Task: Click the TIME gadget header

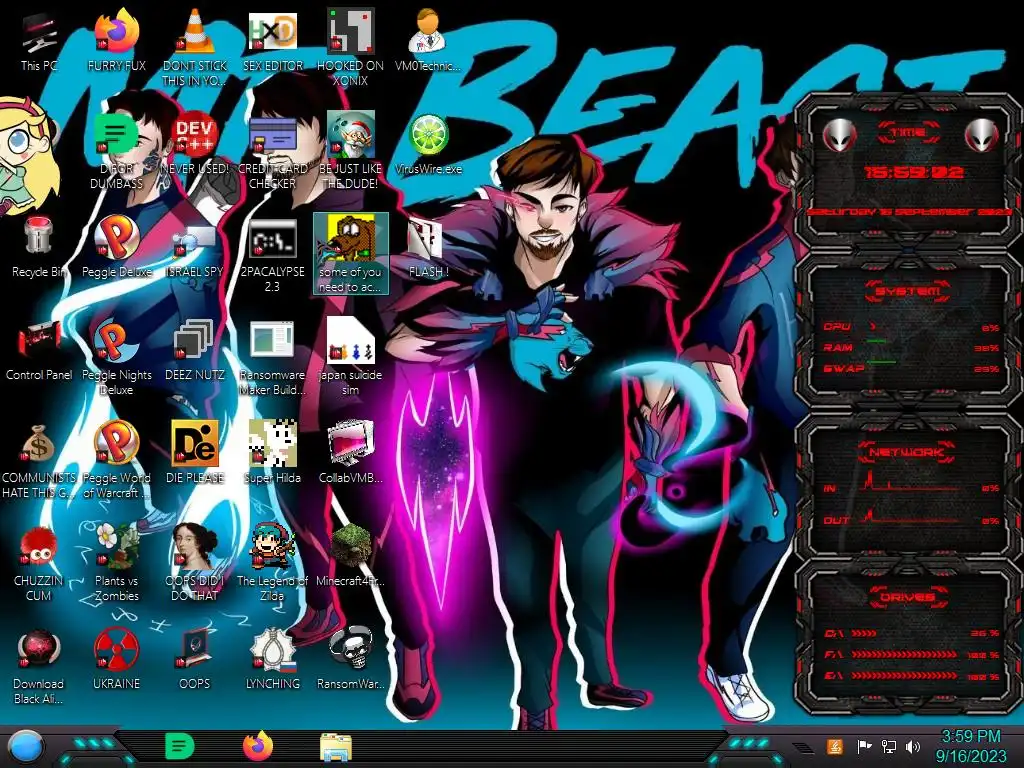Action: click(x=908, y=133)
